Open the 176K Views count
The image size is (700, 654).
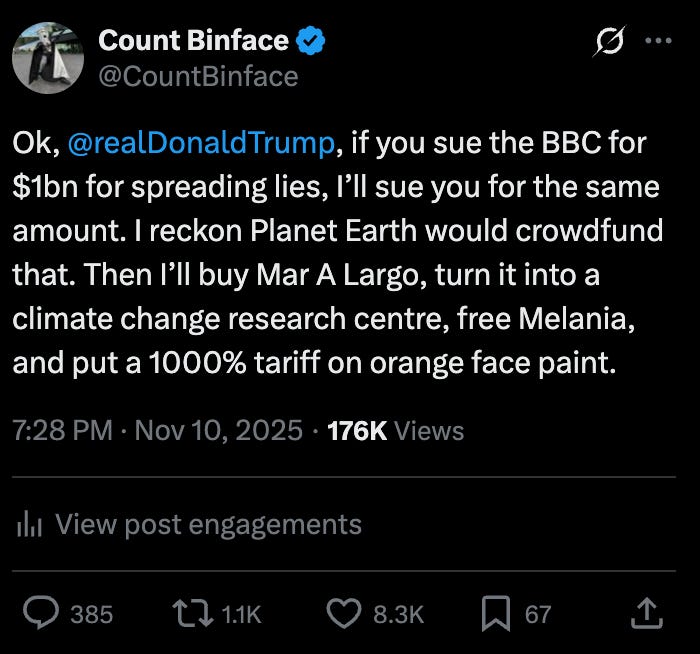[396, 431]
